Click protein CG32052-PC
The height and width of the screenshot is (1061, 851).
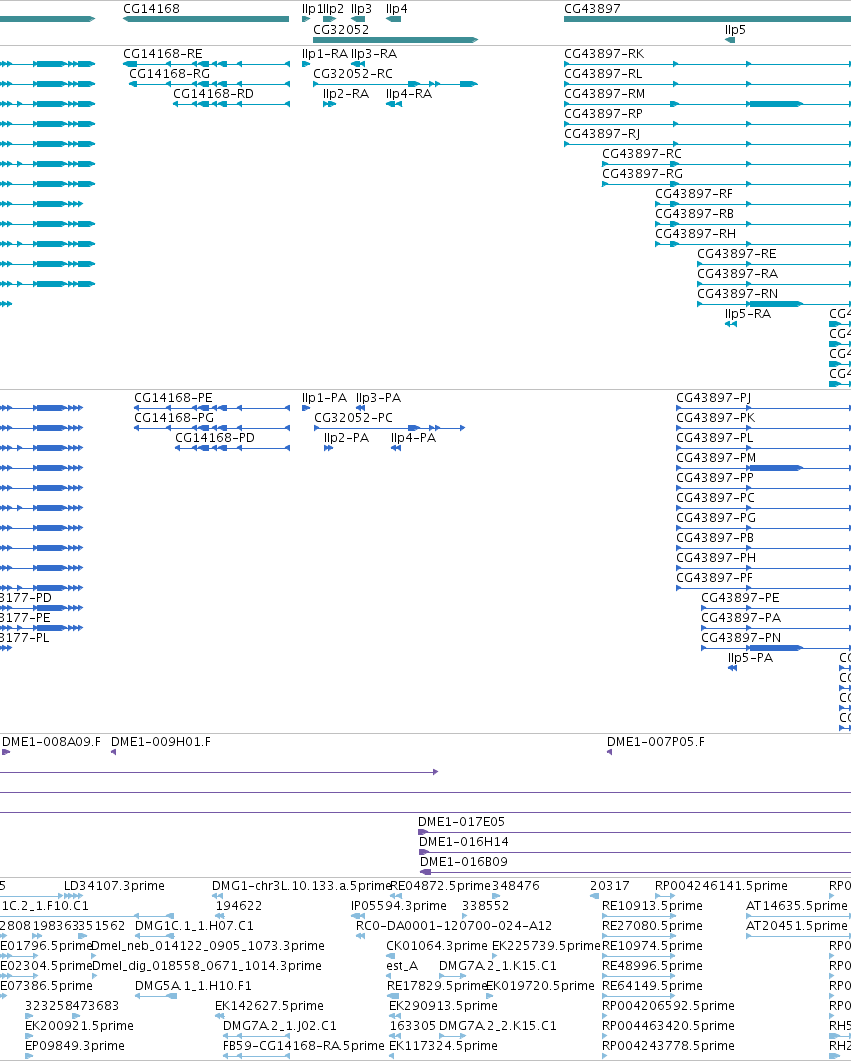point(353,417)
